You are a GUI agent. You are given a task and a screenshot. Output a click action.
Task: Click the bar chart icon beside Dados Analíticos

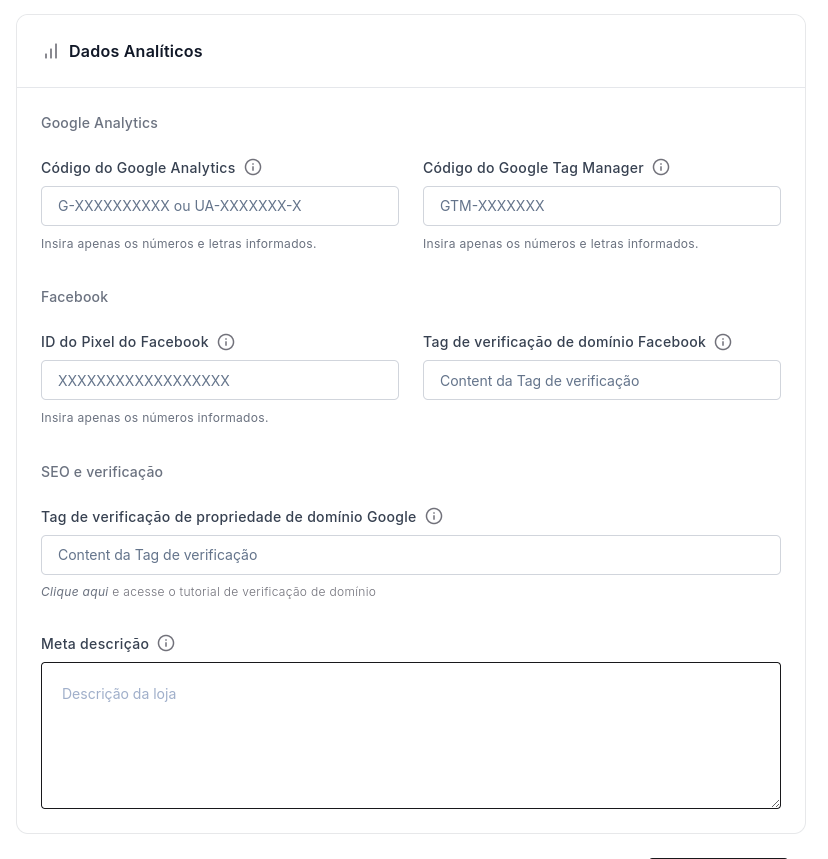51,52
